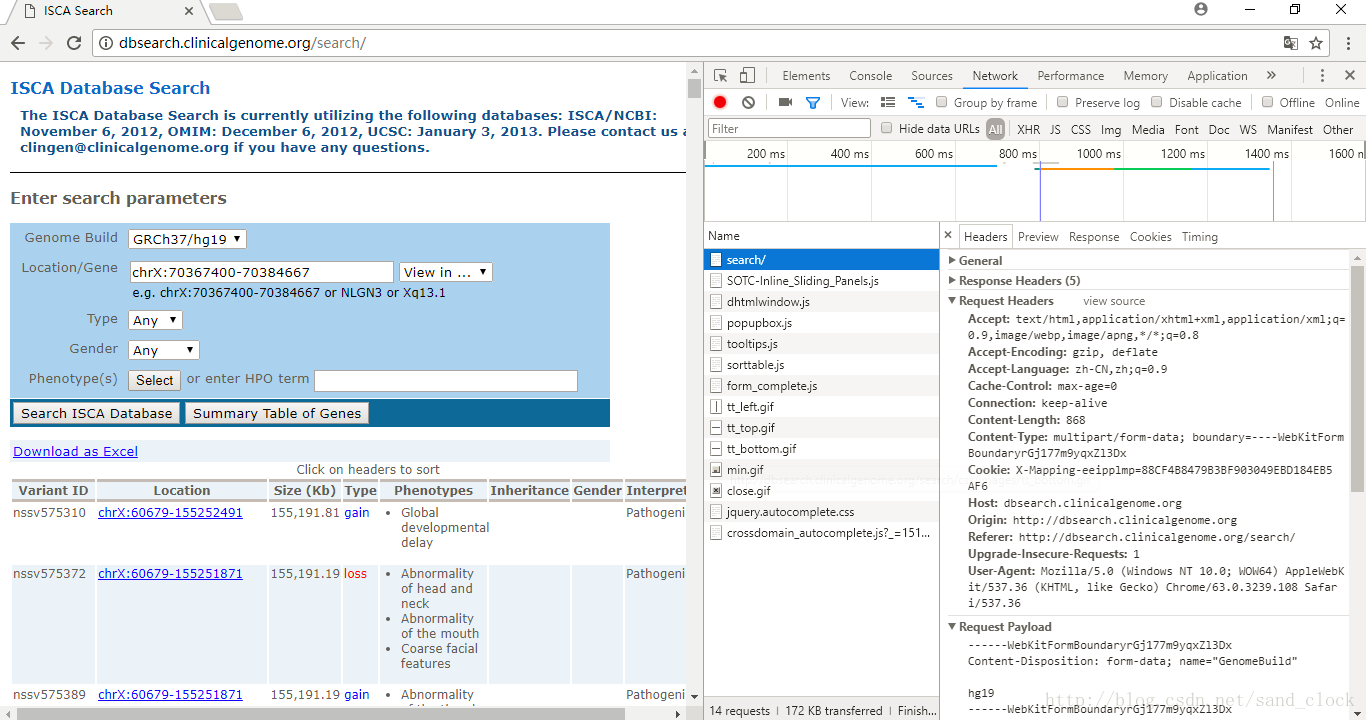
Task: Filter requests by XHR
Action: [x=1028, y=129]
